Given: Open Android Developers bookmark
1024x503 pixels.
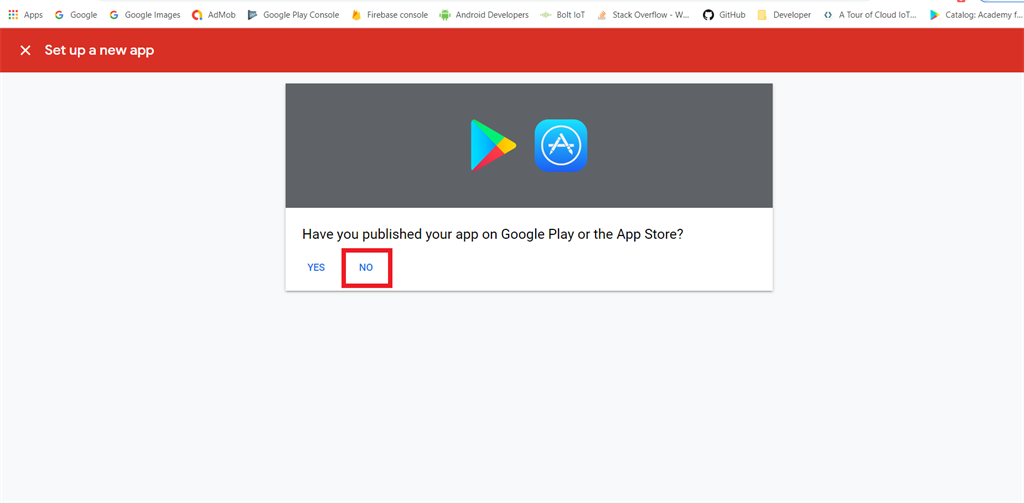Looking at the screenshot, I should (484, 14).
